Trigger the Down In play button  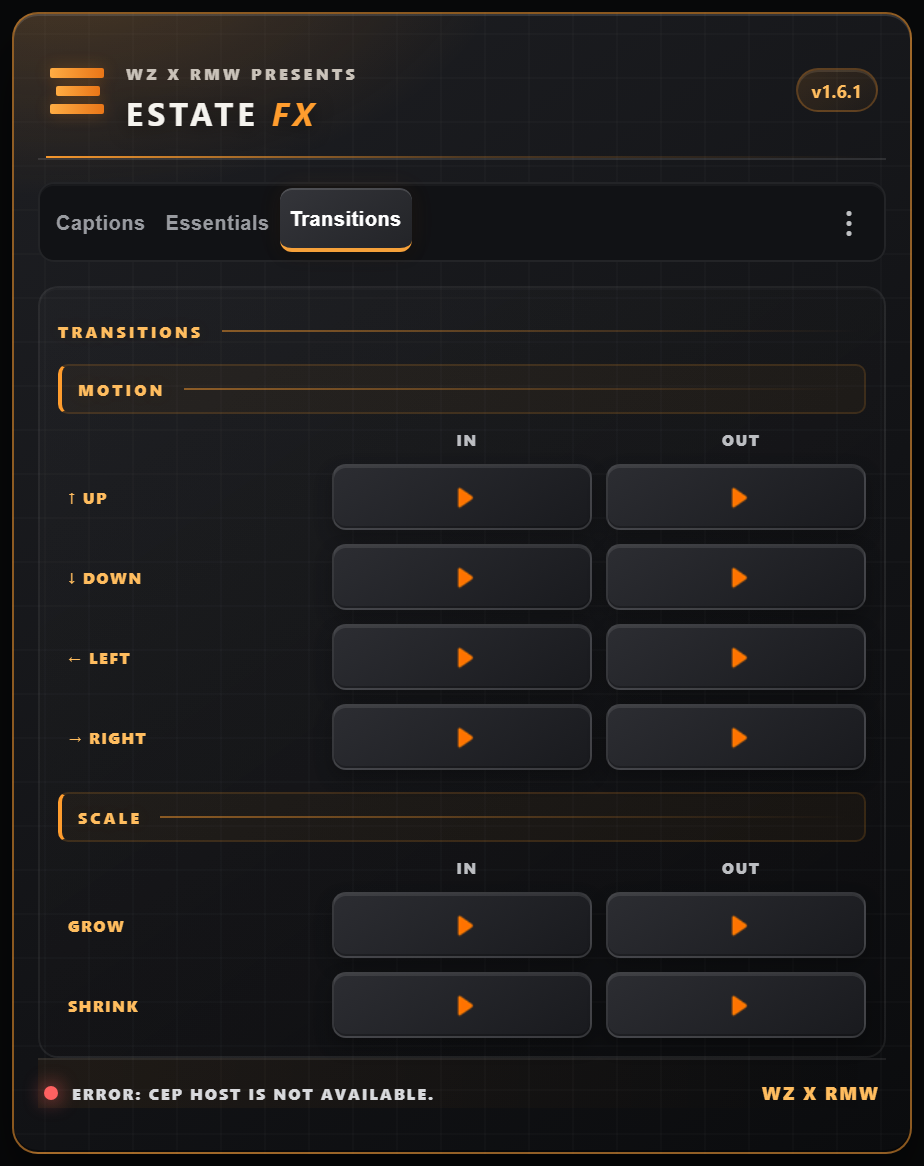click(x=462, y=578)
